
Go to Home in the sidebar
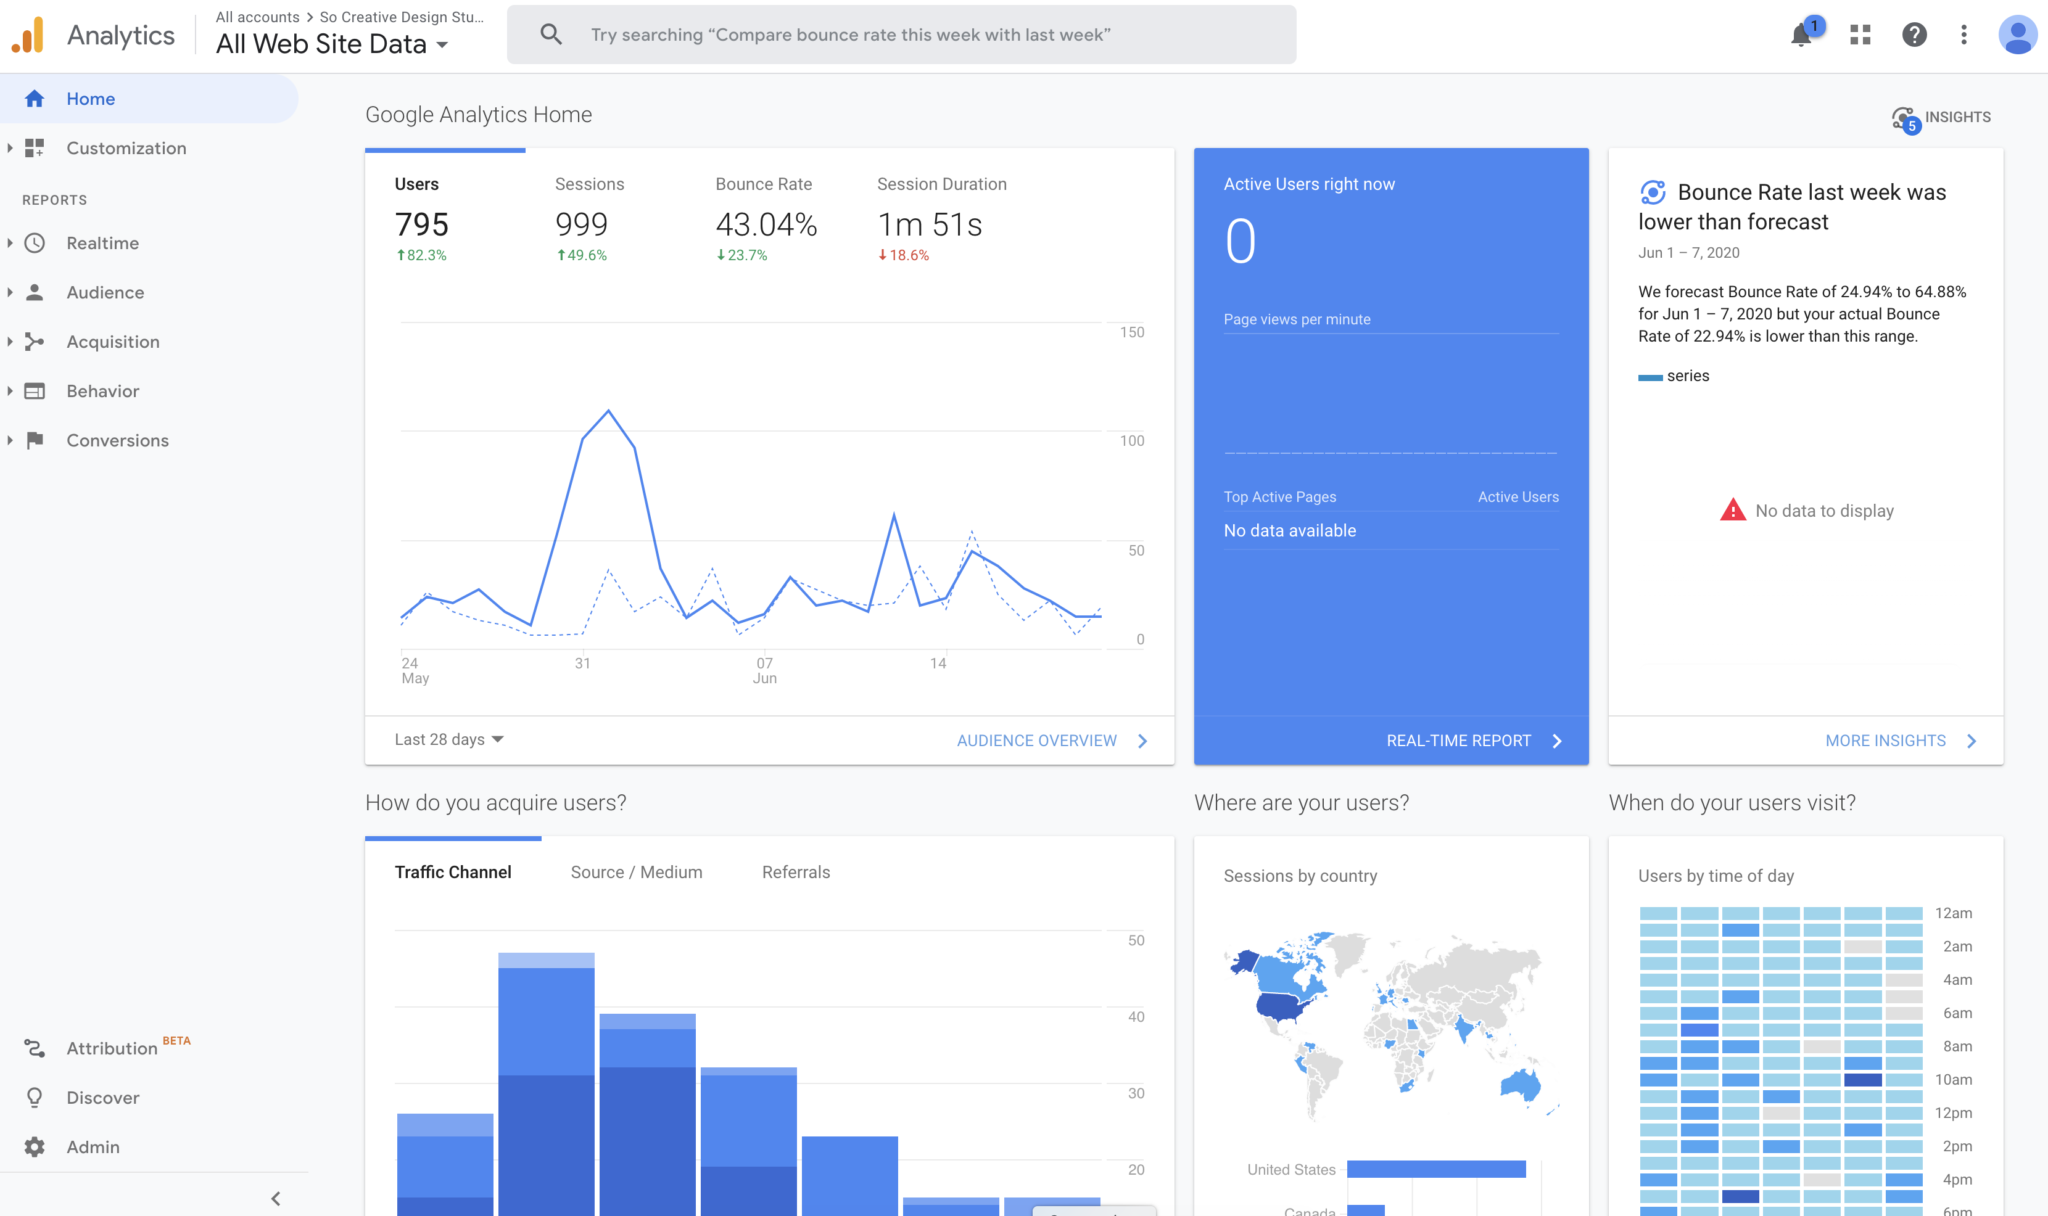[149, 99]
